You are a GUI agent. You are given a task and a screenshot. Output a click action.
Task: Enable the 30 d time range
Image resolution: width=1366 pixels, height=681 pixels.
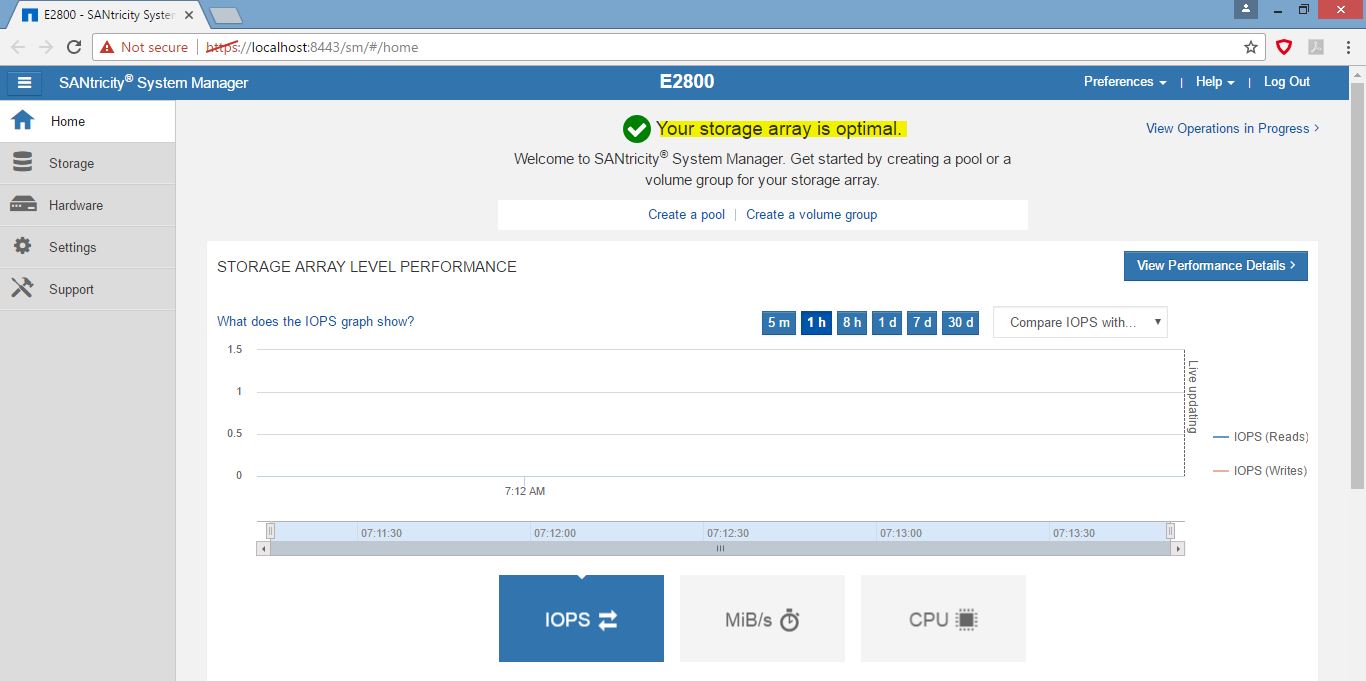(959, 322)
